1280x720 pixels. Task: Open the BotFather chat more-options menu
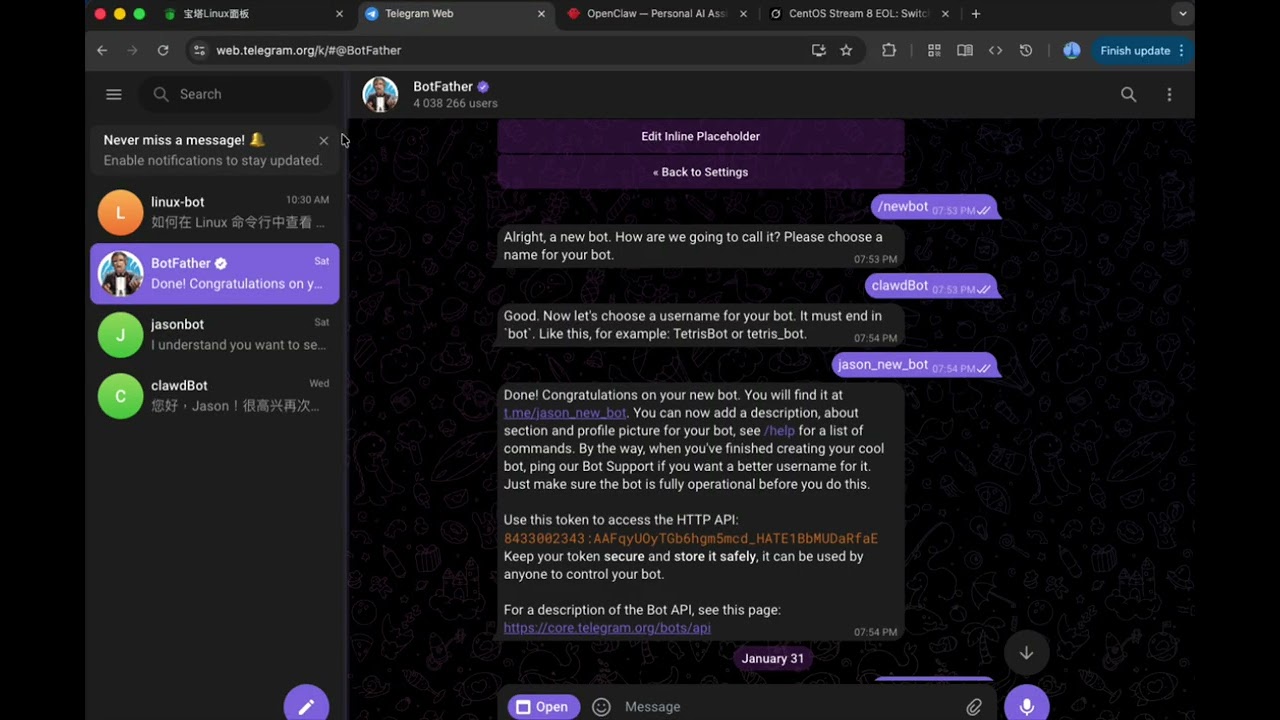coord(1169,94)
